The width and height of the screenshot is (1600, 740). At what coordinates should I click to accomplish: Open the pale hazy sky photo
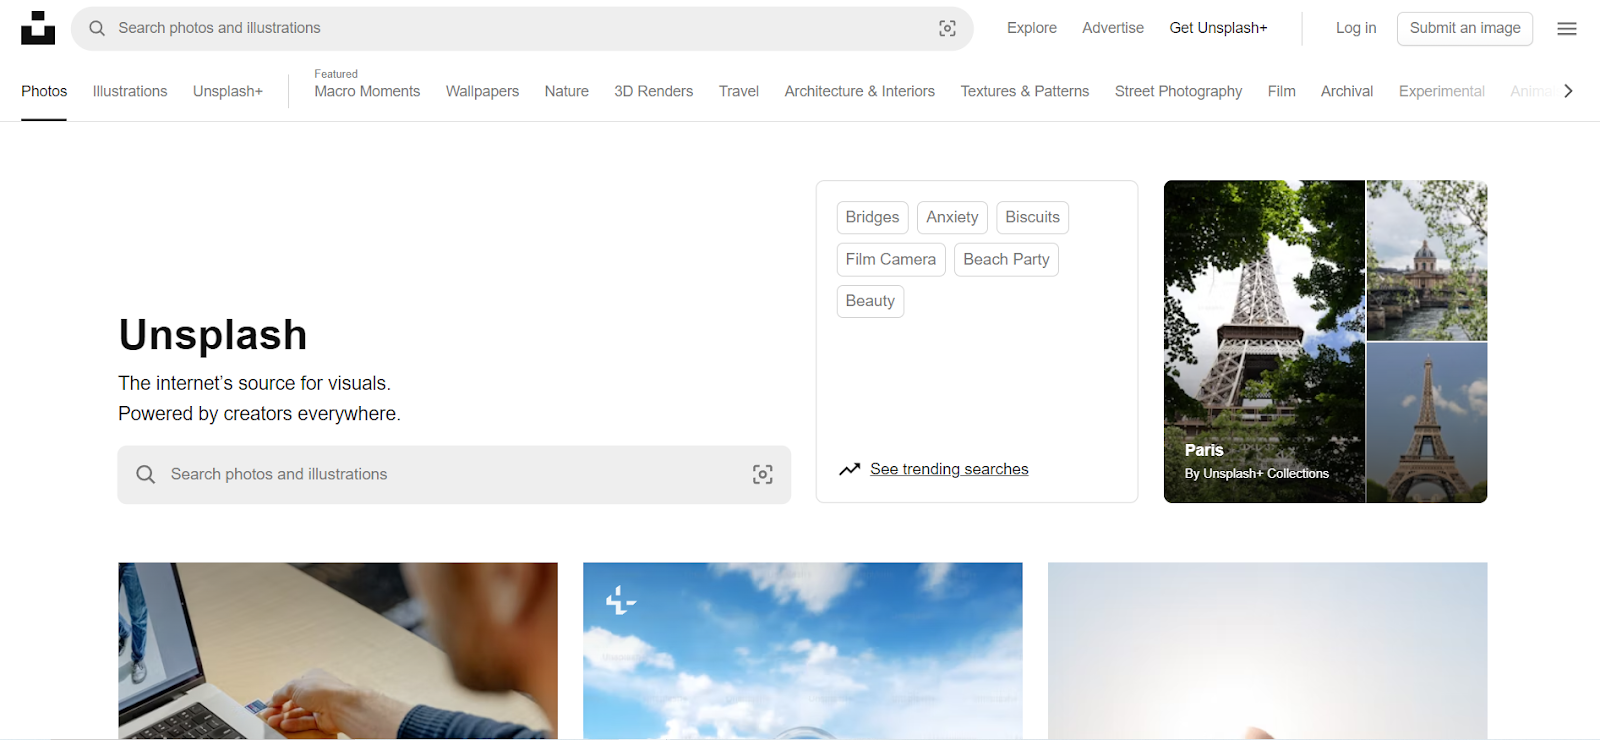pos(1267,651)
